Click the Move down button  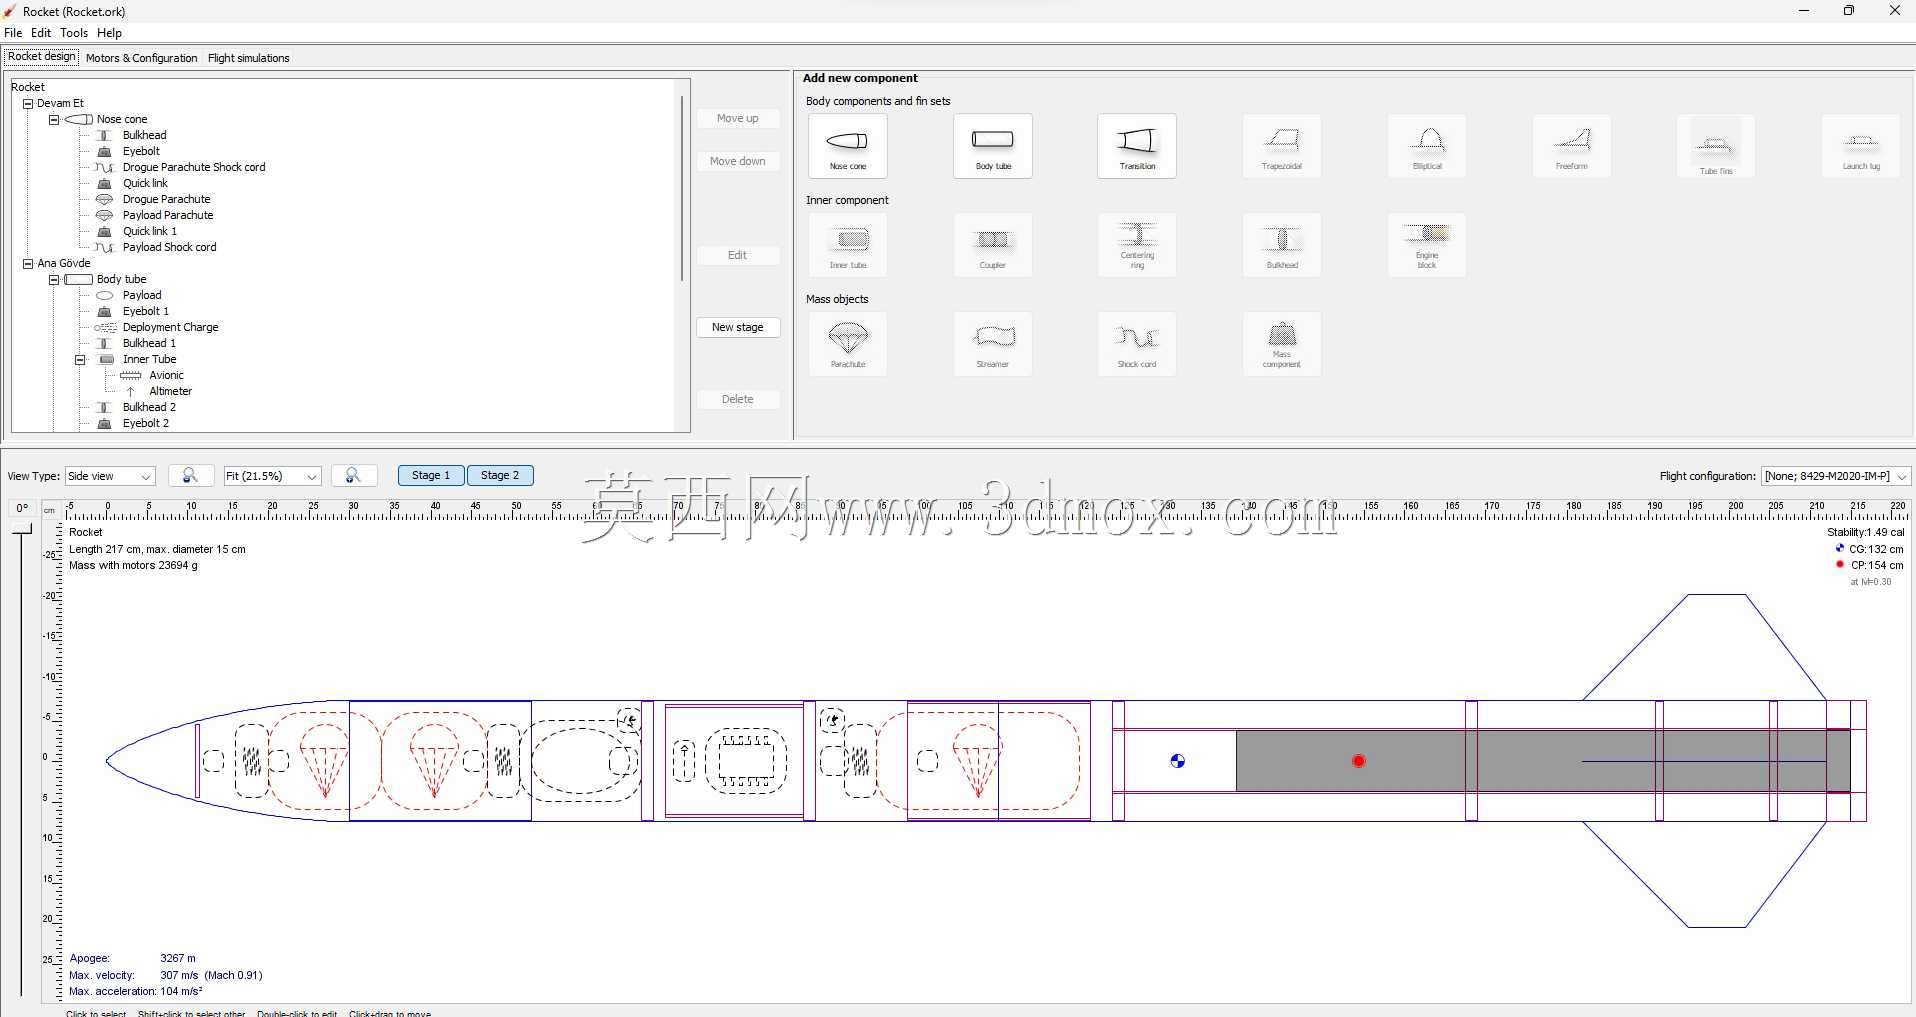point(738,161)
